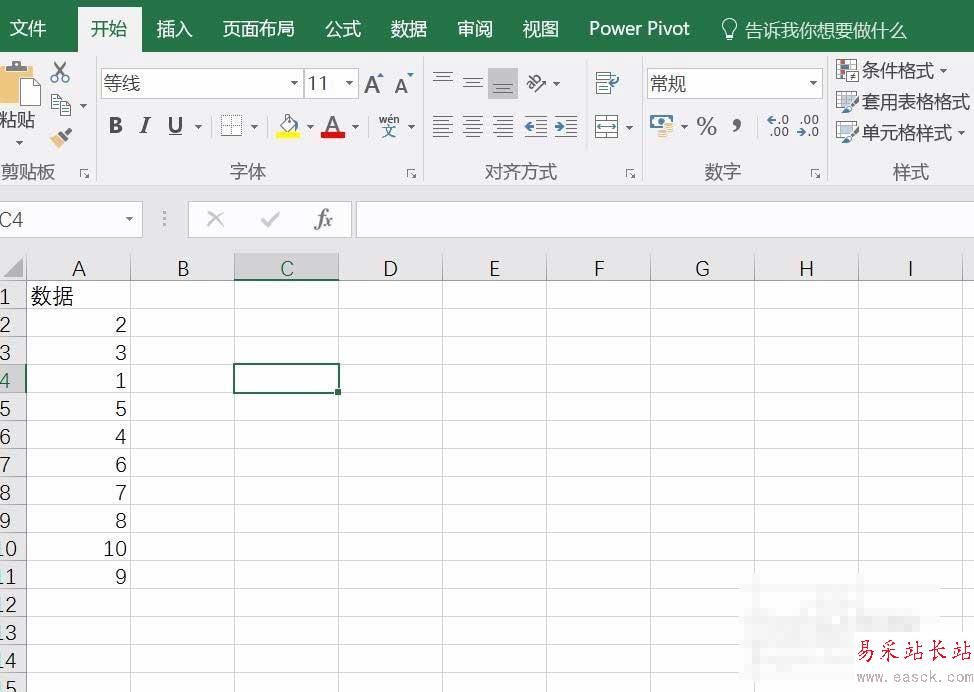Image resolution: width=974 pixels, height=692 pixels.
Task: Open the number format 常规 dropdown
Action: 813,84
